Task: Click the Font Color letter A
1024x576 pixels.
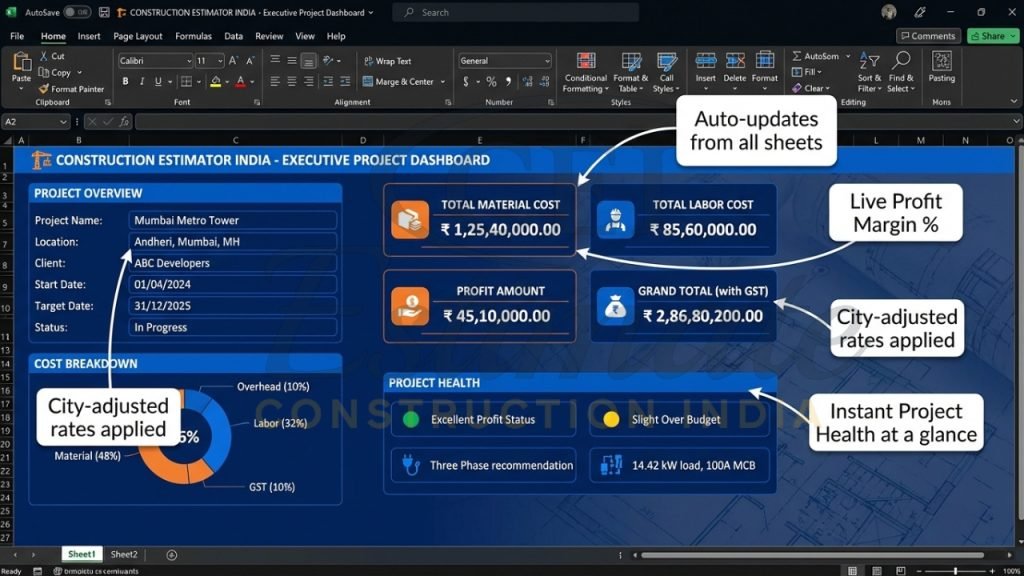Action: (x=240, y=82)
